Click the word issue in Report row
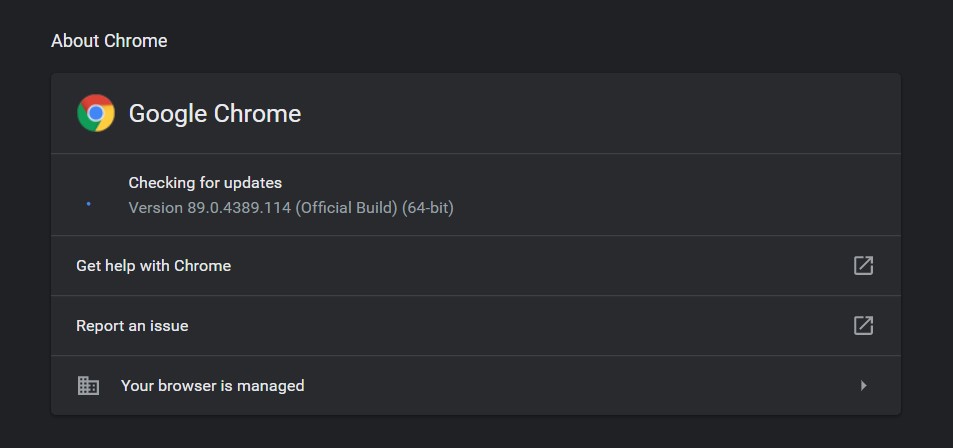Image resolution: width=953 pixels, height=448 pixels. tap(168, 325)
